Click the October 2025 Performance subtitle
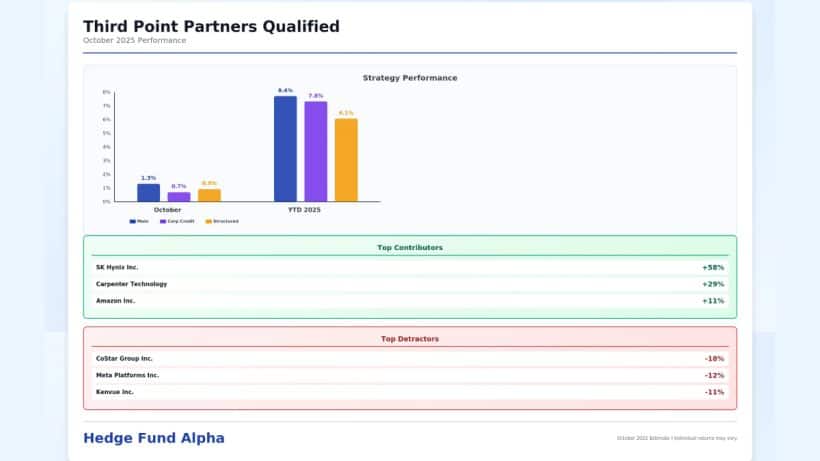 (x=134, y=40)
